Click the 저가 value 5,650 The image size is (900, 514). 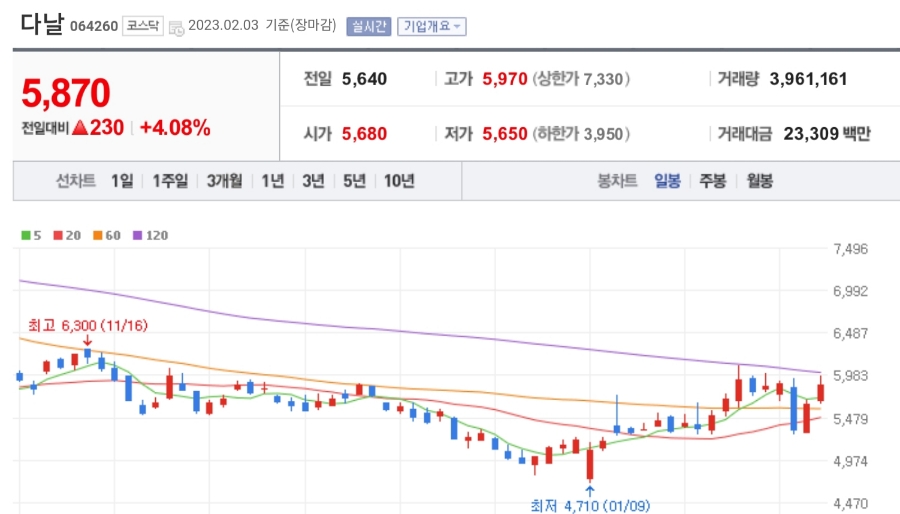(505, 134)
